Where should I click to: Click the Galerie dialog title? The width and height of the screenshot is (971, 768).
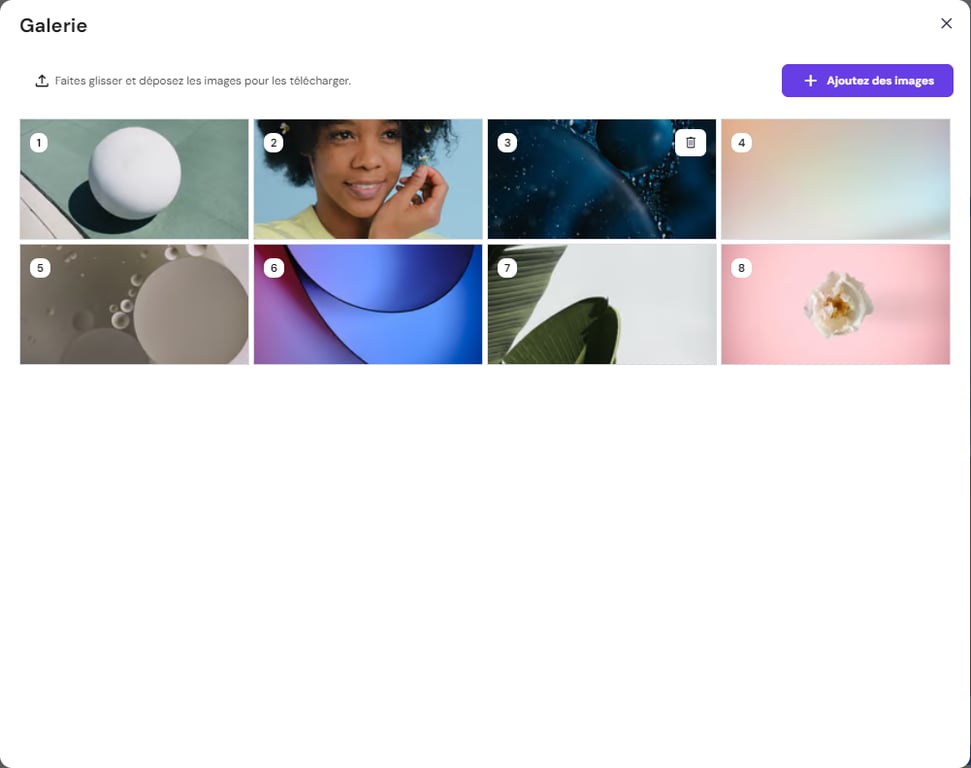pyautogui.click(x=52, y=25)
